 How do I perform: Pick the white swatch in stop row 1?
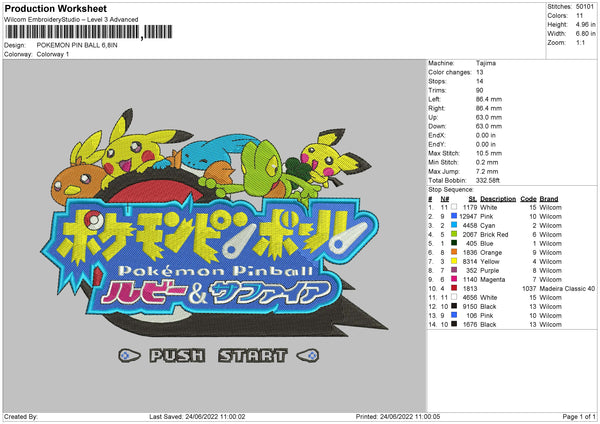454,207
